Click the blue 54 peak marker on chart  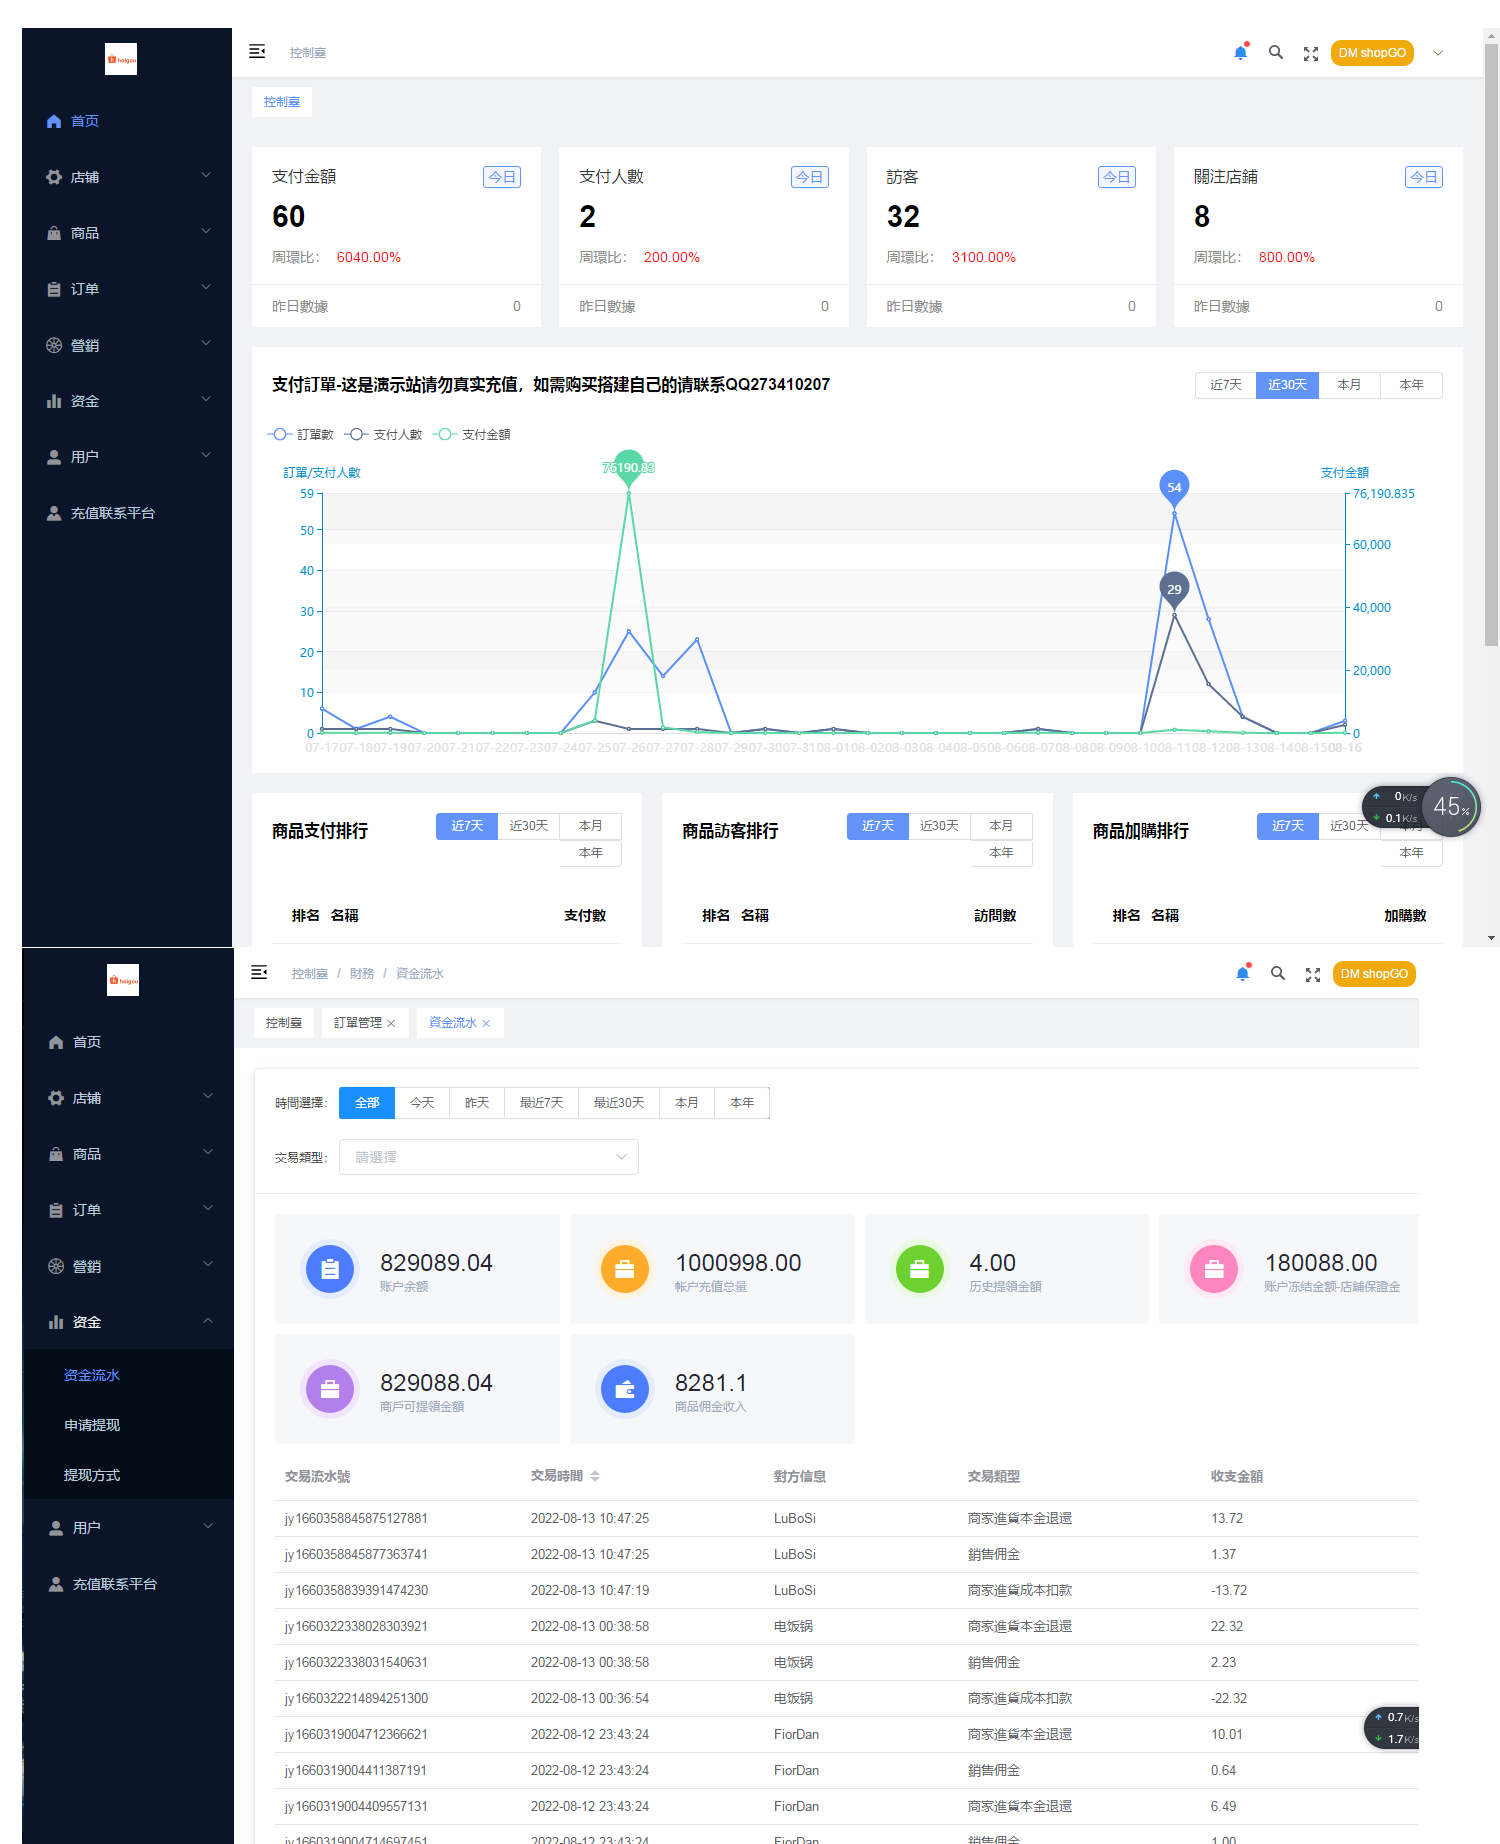click(1174, 487)
